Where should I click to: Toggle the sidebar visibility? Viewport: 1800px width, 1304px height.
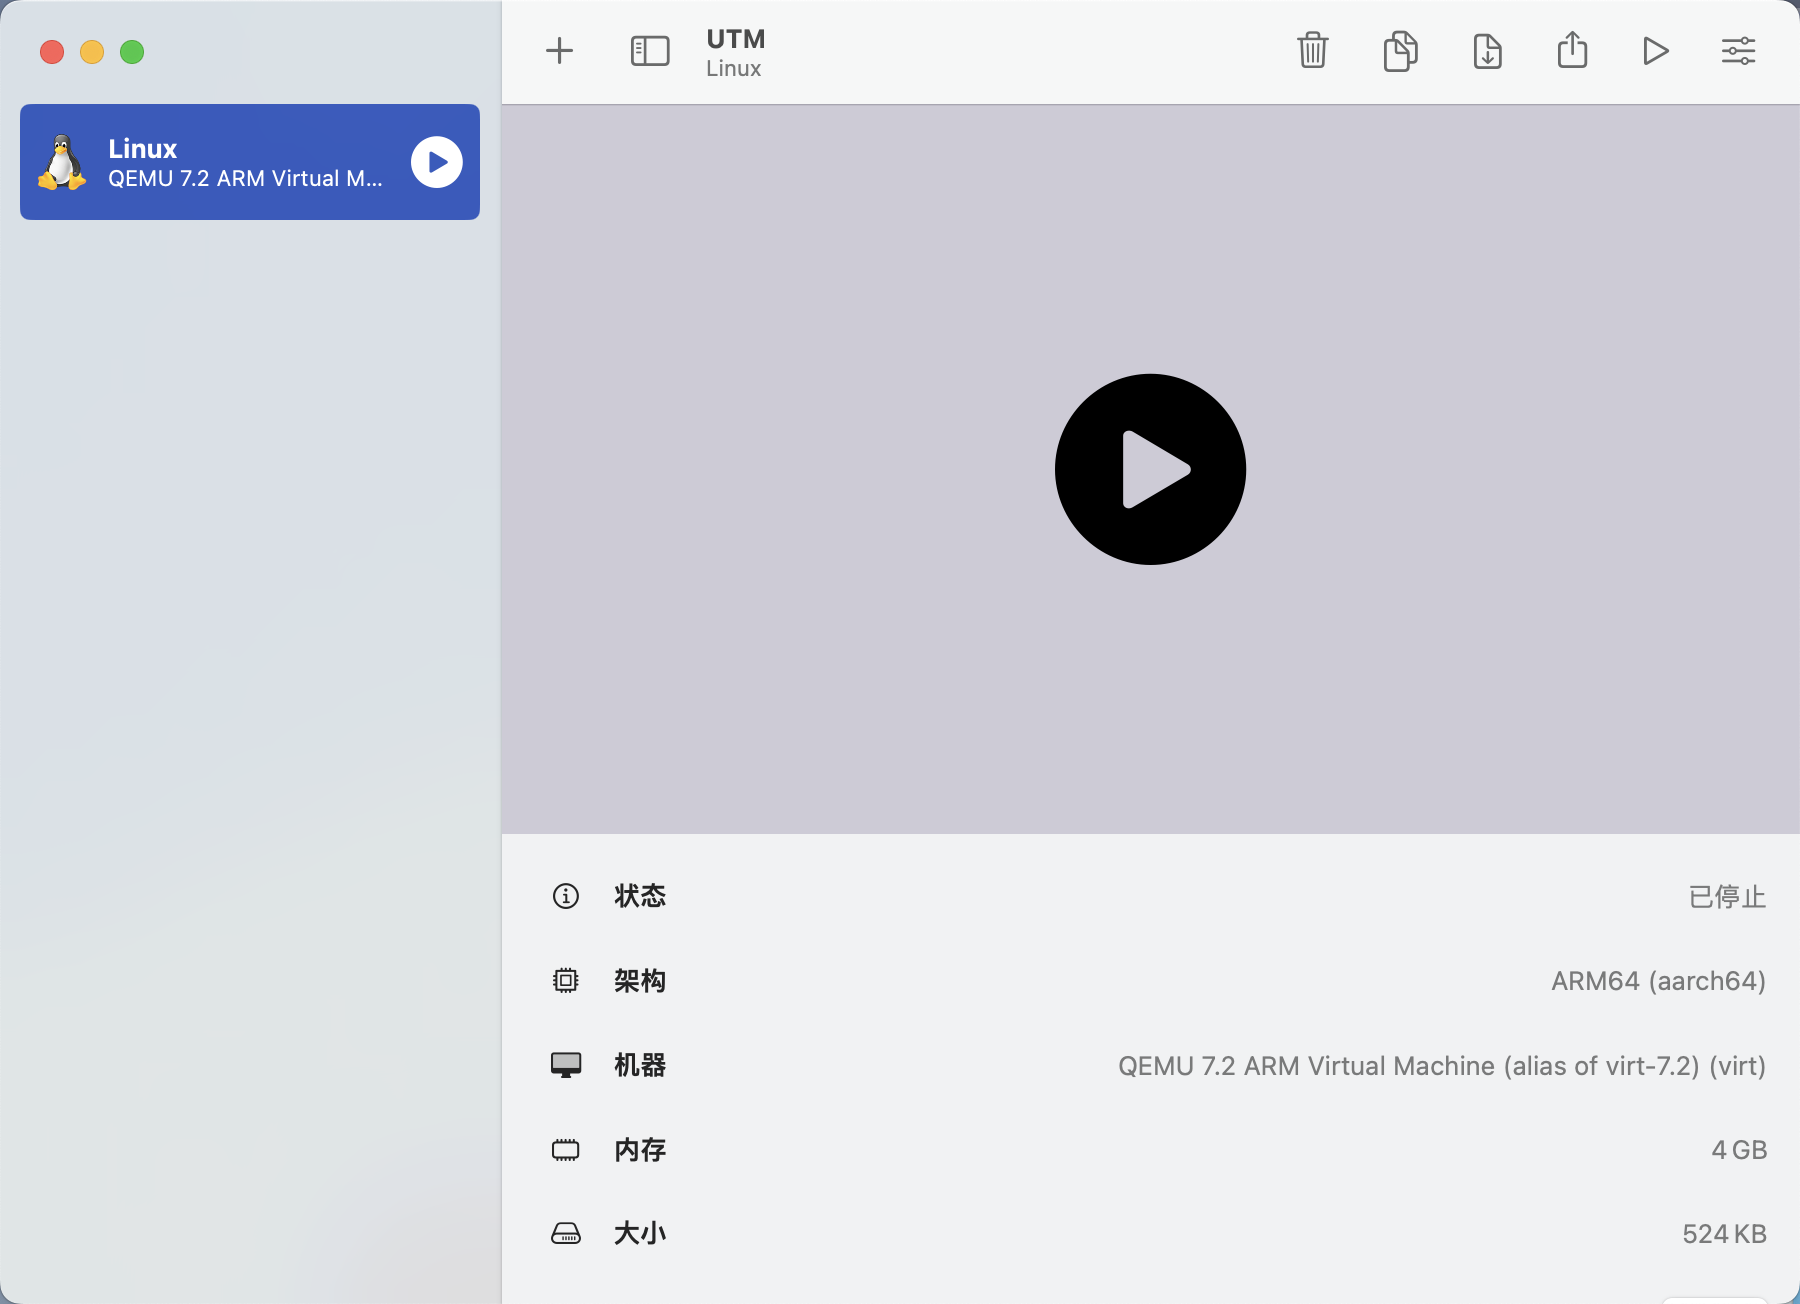coord(650,51)
